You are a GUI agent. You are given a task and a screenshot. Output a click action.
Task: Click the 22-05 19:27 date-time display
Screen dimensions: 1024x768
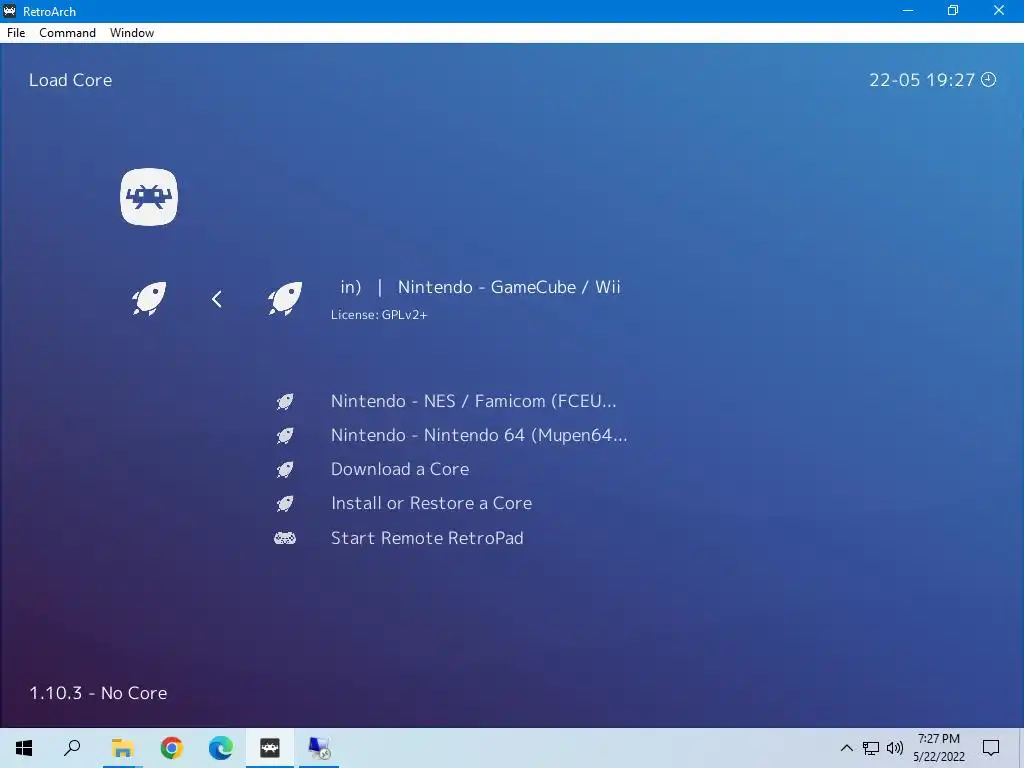(x=922, y=80)
